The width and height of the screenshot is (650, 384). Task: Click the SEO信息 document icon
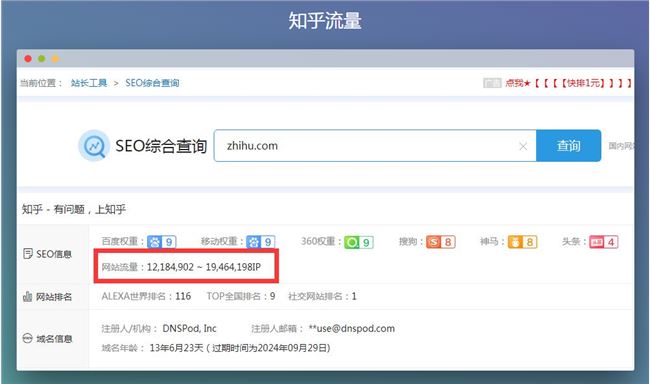(28, 254)
